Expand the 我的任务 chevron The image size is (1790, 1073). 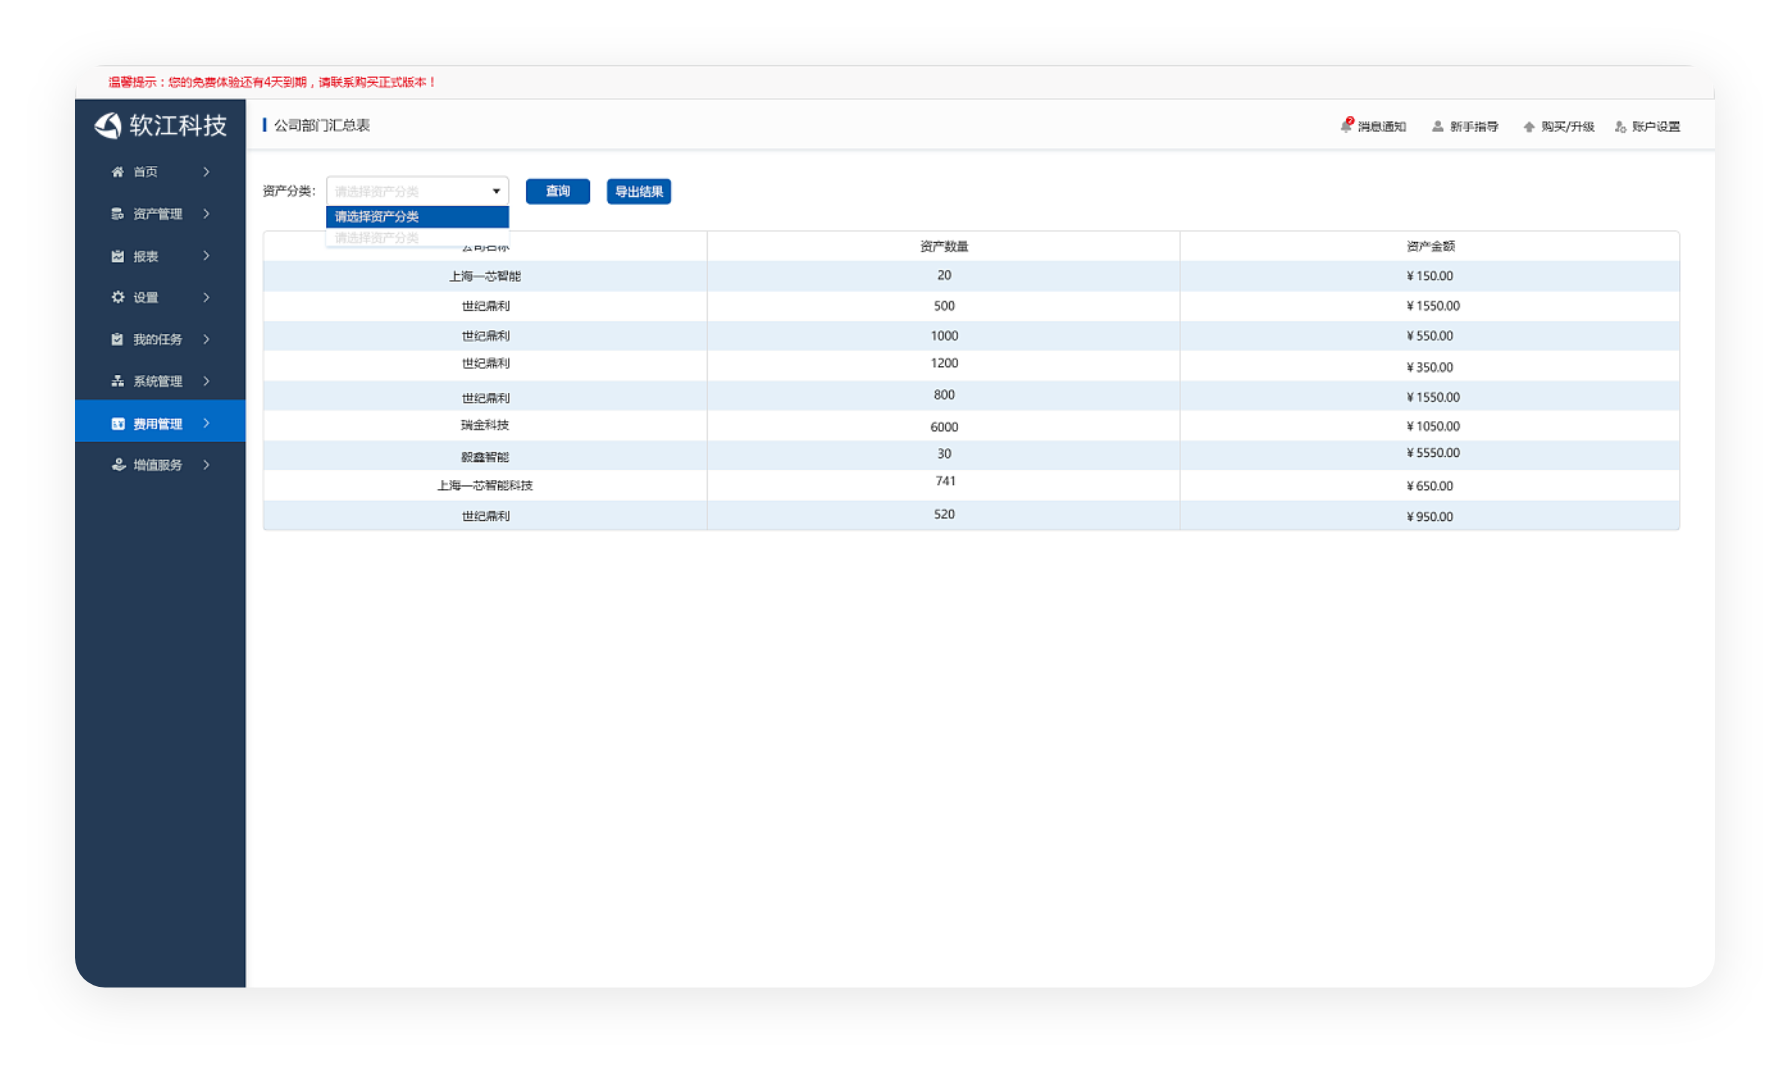tap(206, 339)
